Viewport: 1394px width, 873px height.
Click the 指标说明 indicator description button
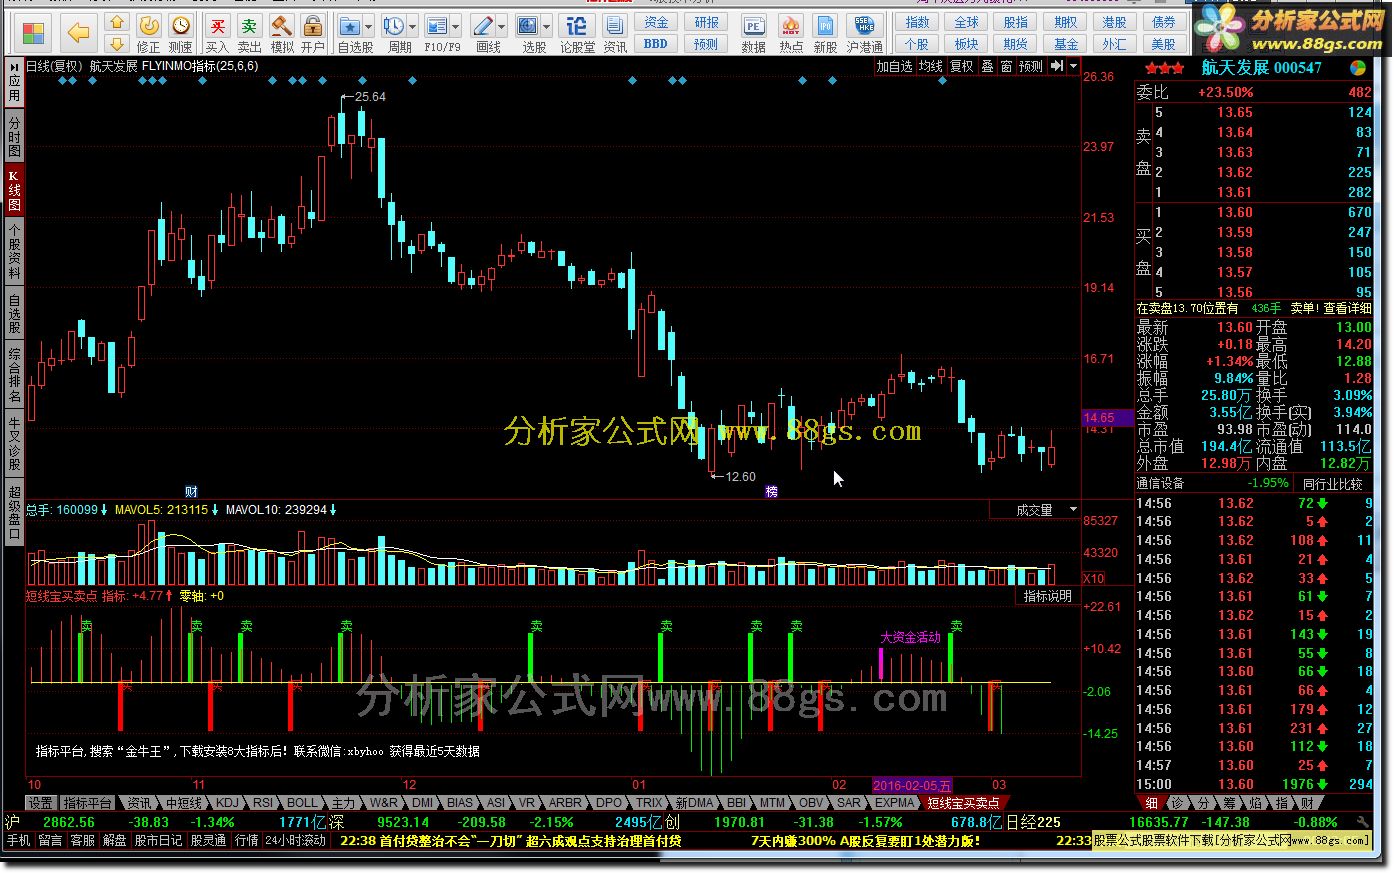1048,596
